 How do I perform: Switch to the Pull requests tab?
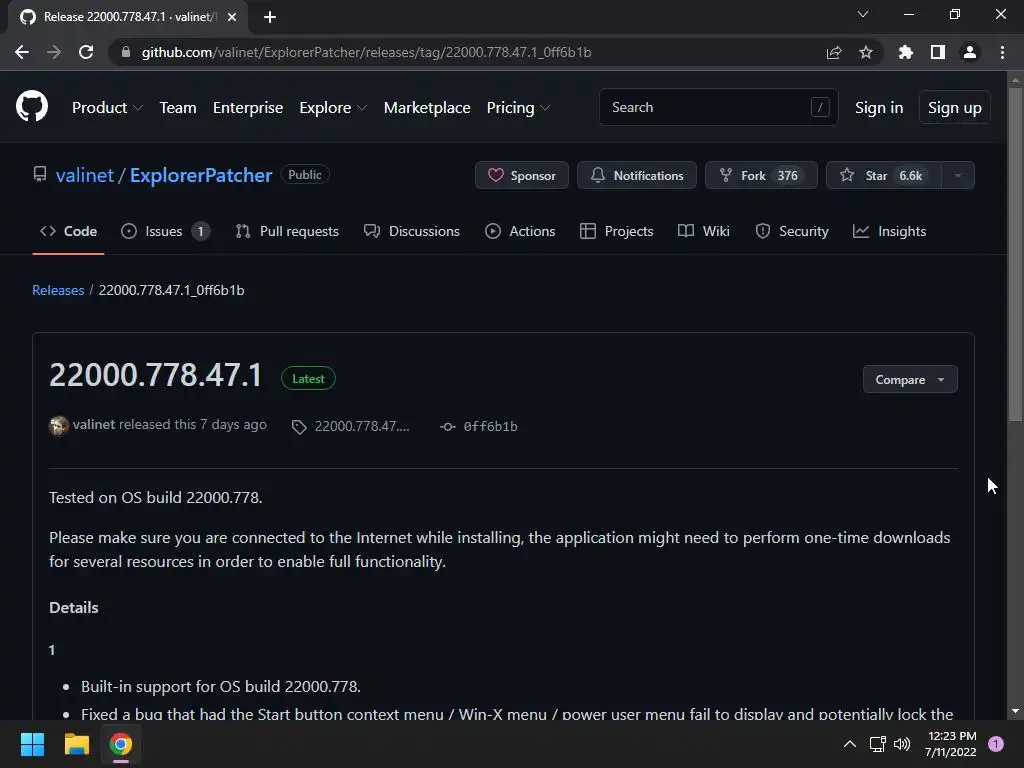(287, 231)
